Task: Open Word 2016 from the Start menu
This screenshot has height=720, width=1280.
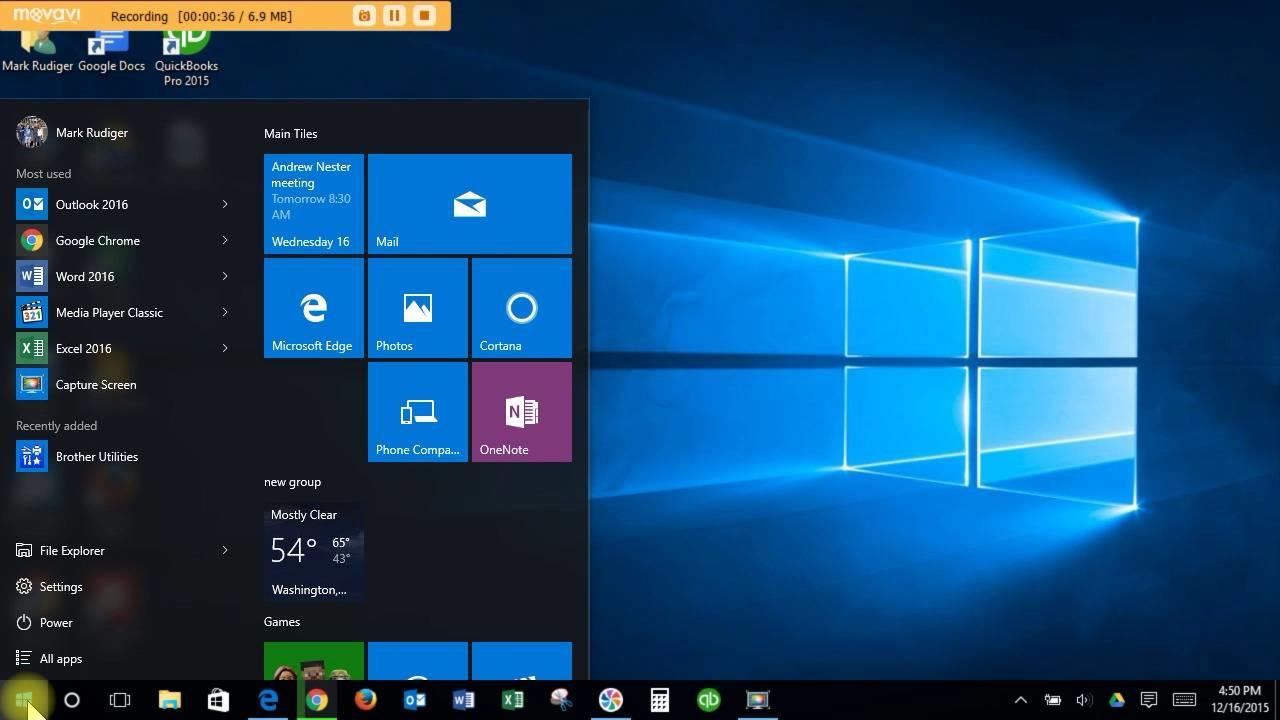Action: pos(124,276)
